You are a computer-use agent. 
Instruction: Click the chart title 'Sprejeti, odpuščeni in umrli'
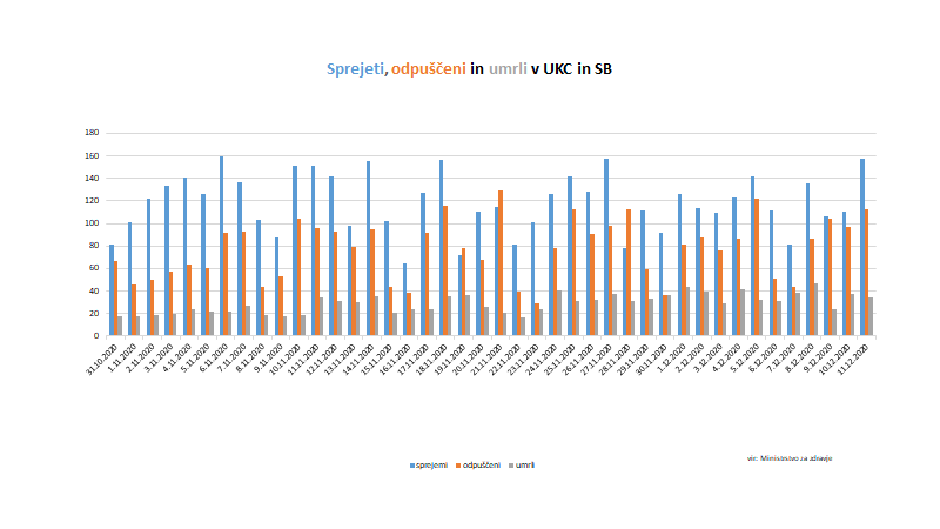click(x=470, y=70)
